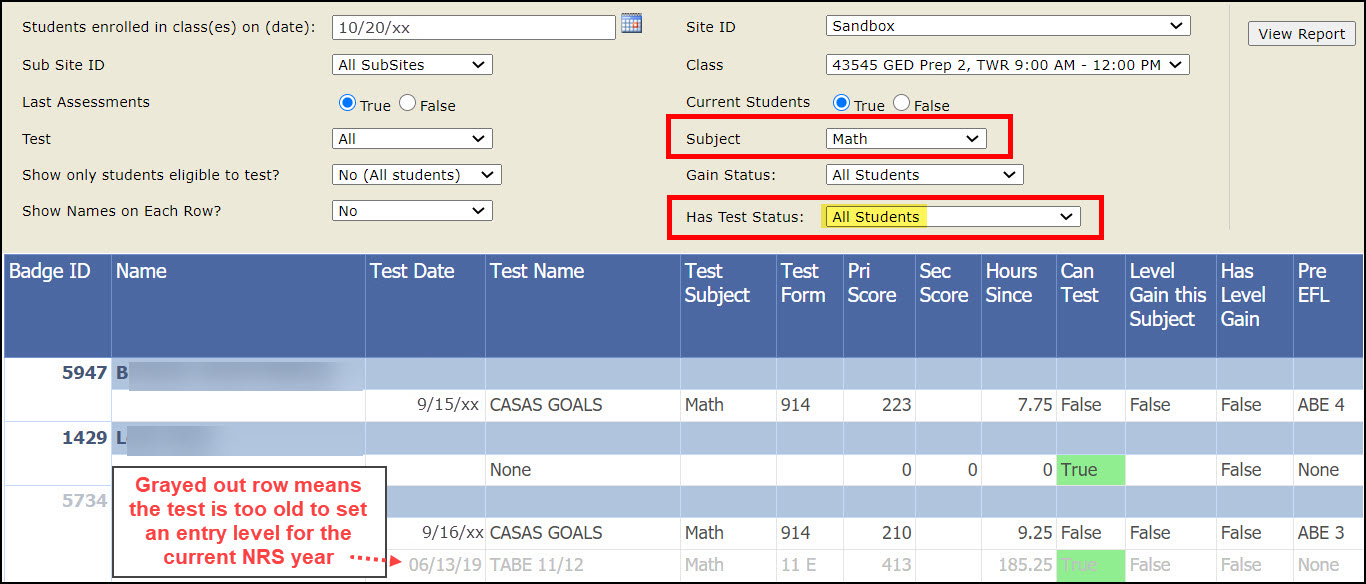This screenshot has width=1366, height=584.
Task: Open the Sub Site ID dropdown
Action: [x=411, y=64]
